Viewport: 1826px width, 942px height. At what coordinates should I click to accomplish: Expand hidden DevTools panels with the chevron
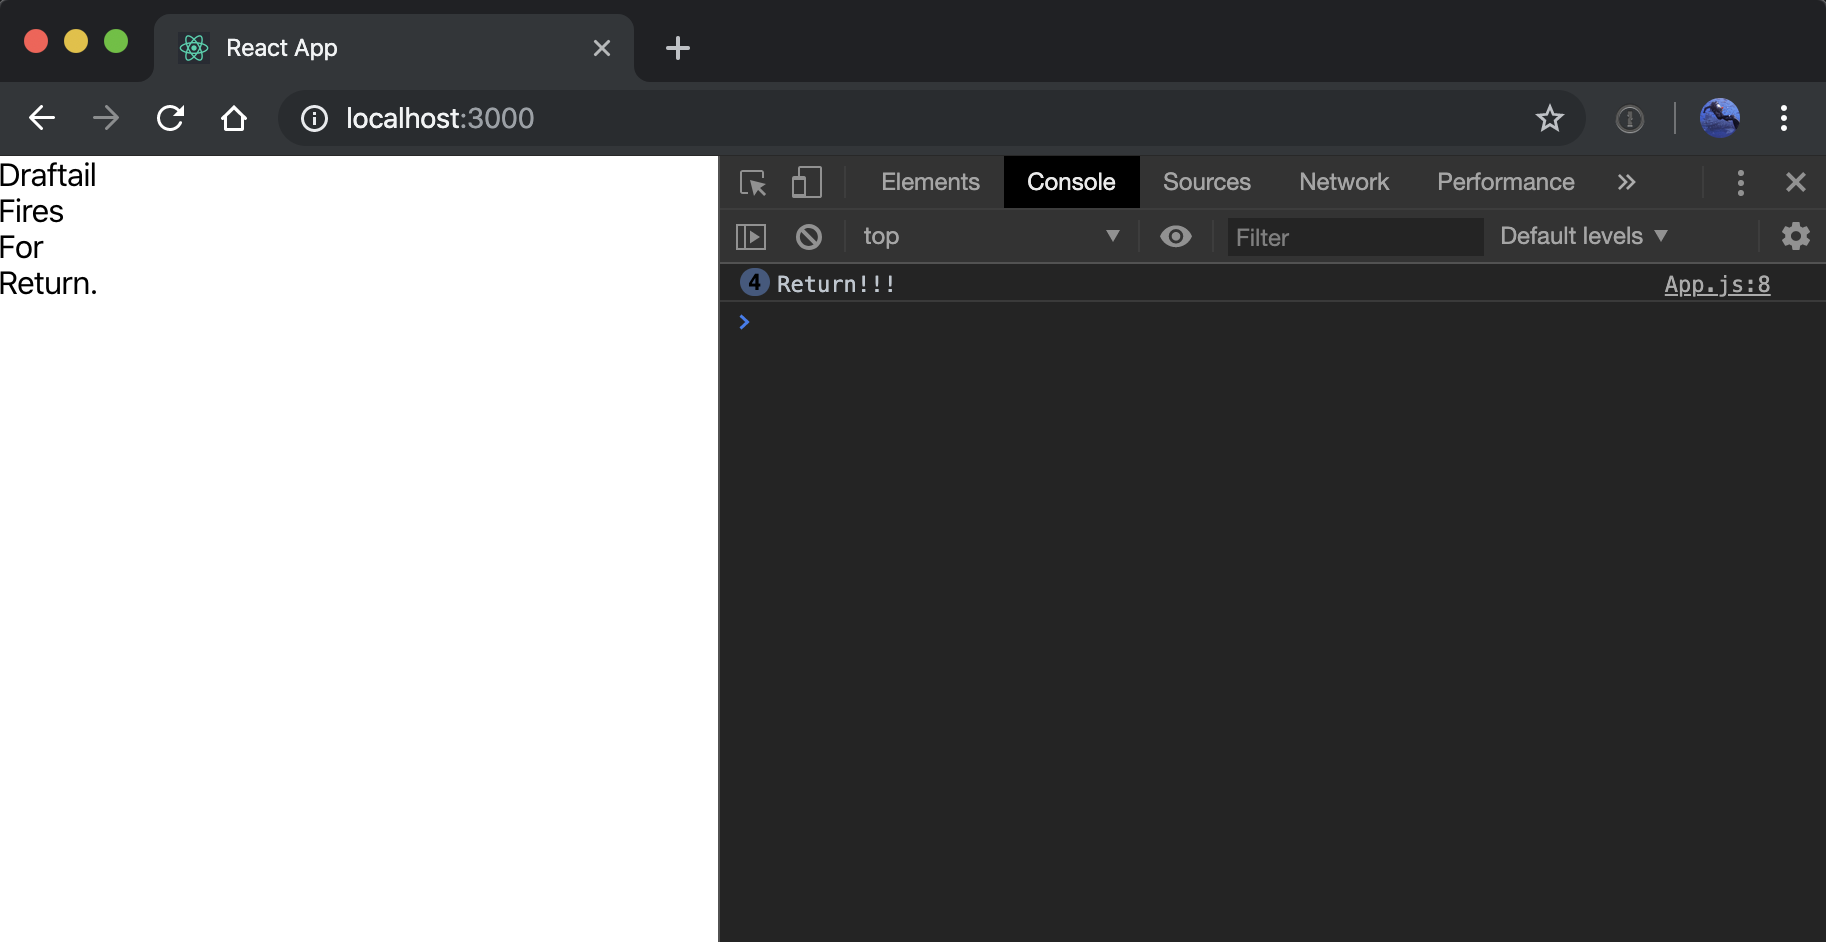coord(1627,182)
